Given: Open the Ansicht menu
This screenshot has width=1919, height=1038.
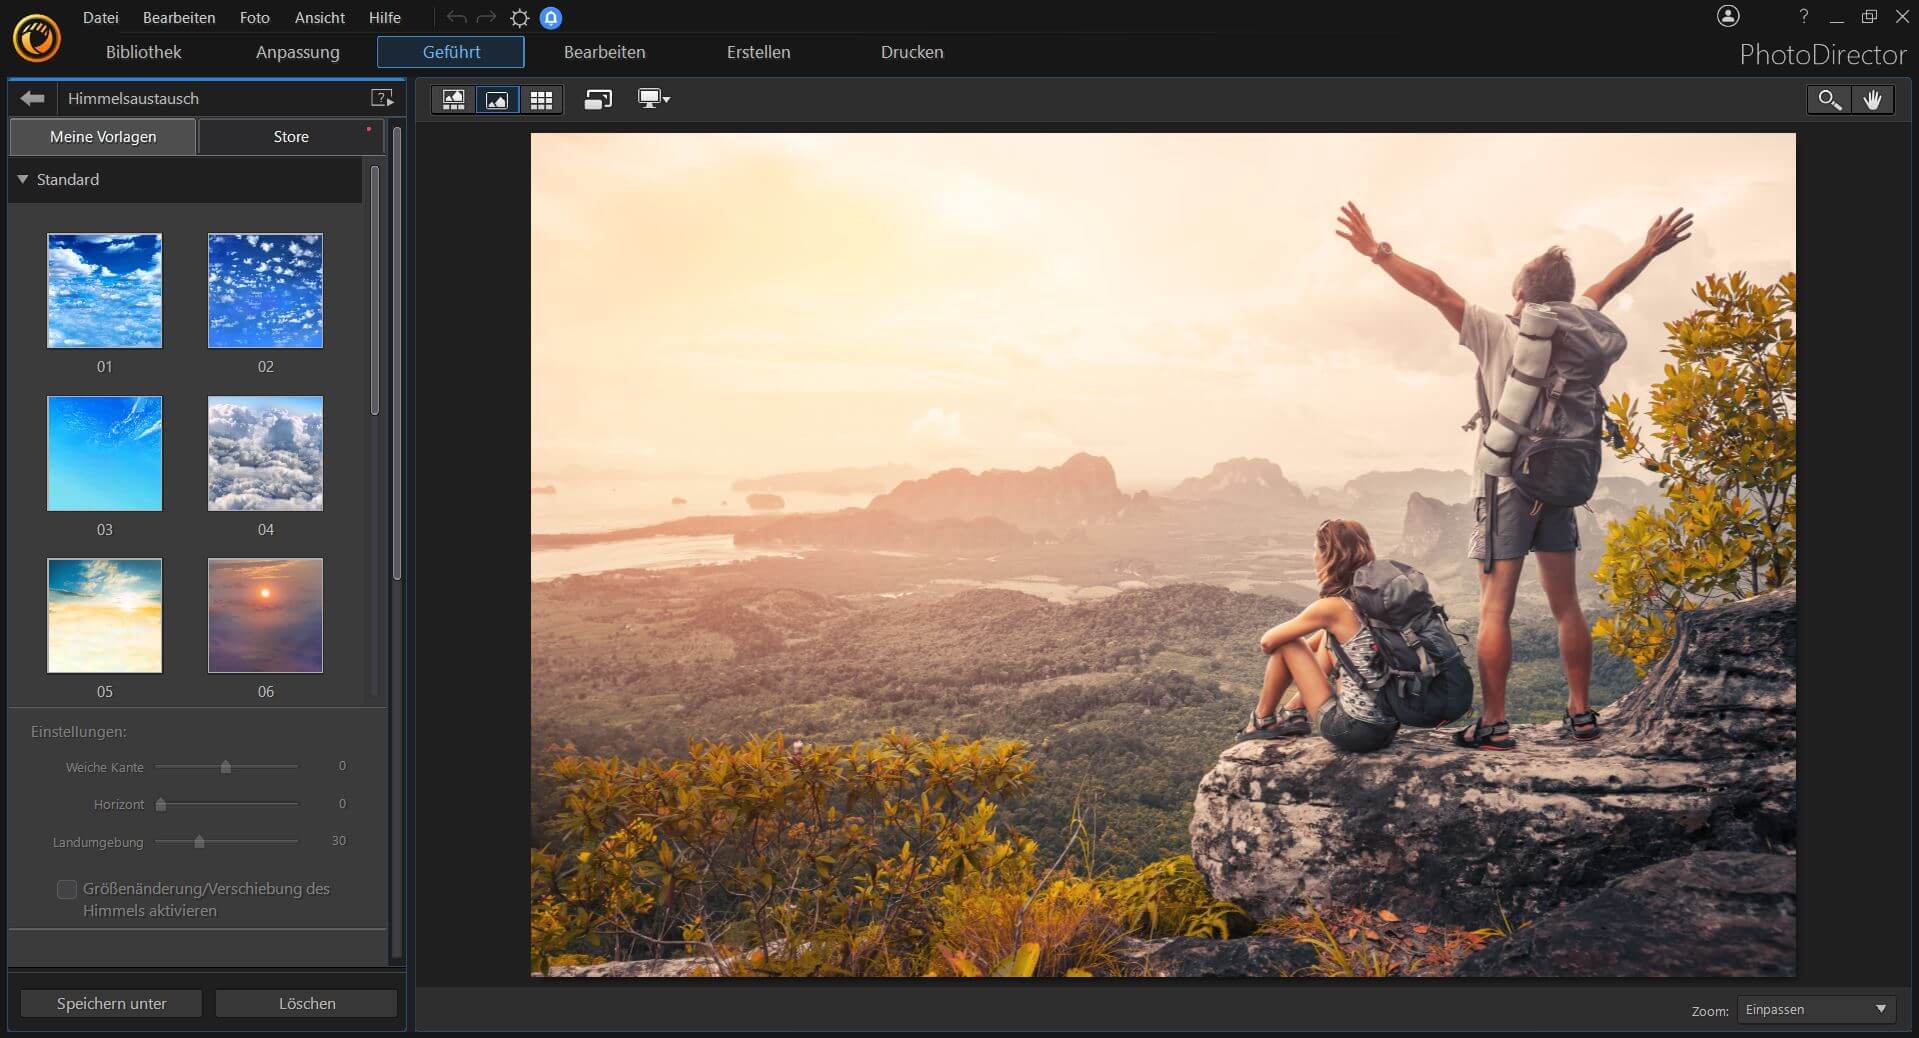Looking at the screenshot, I should pyautogui.click(x=320, y=17).
